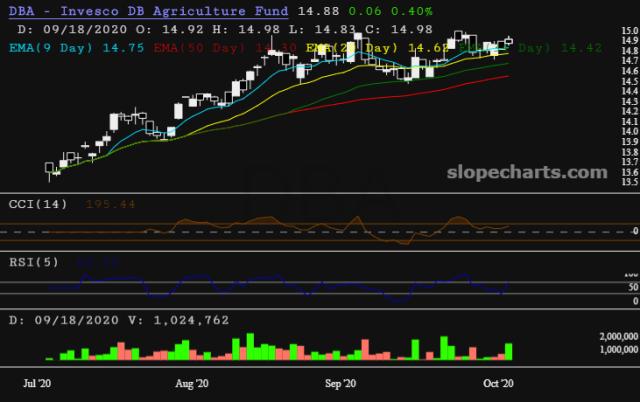Click the last green volume bar near Oct '20
This screenshot has height=402, width=640.
509,351
